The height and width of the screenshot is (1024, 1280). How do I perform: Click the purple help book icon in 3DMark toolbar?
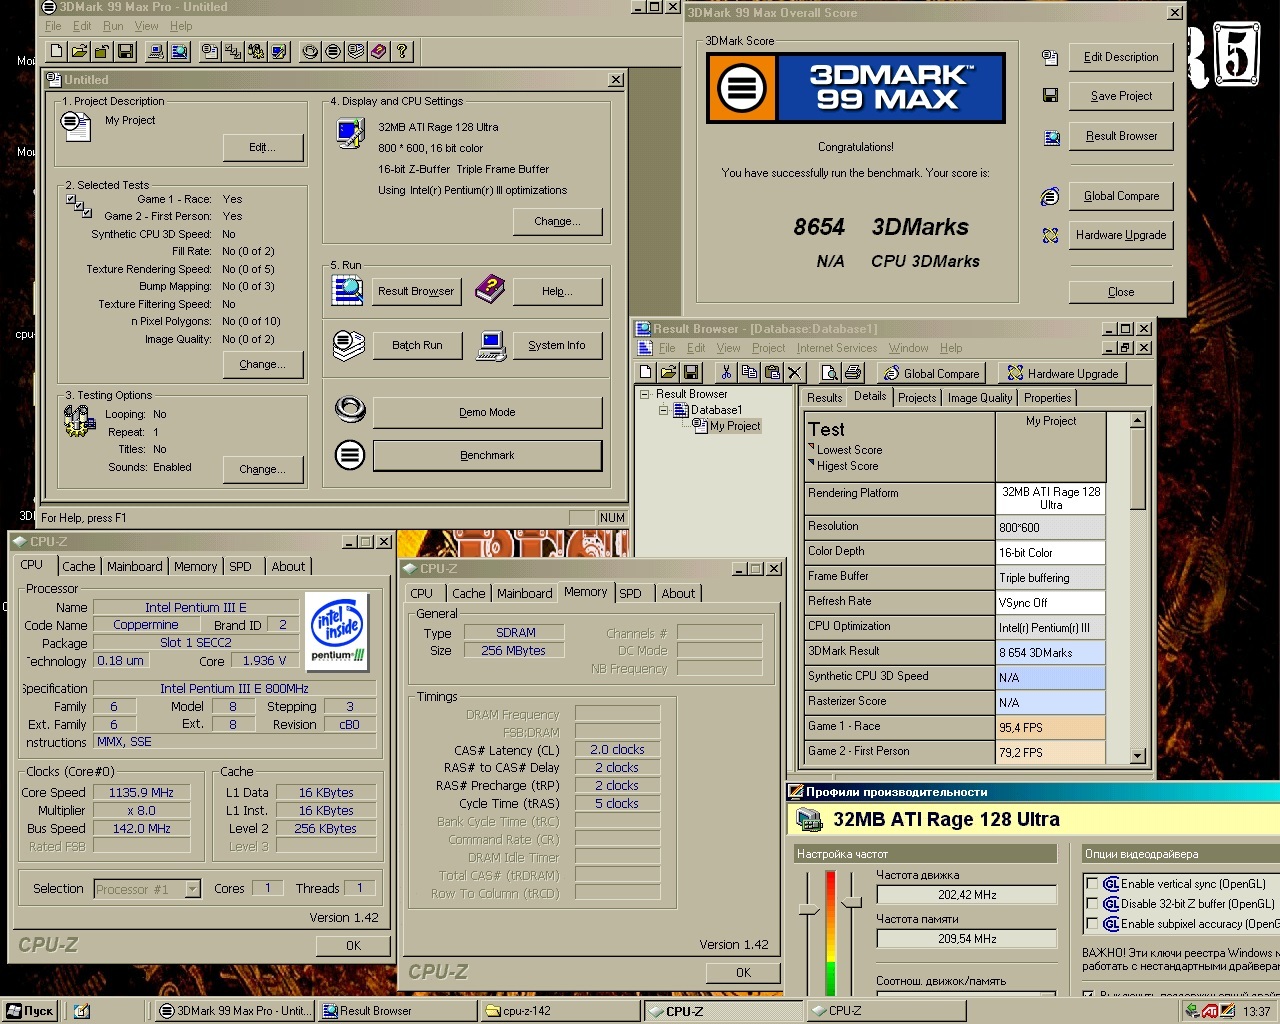coord(379,52)
